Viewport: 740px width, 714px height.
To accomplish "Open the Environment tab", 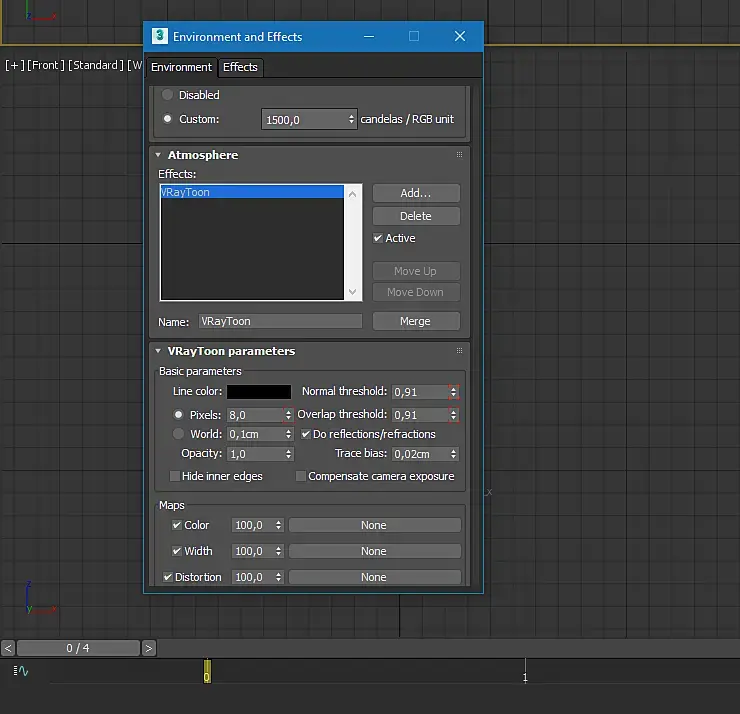I will [x=181, y=67].
